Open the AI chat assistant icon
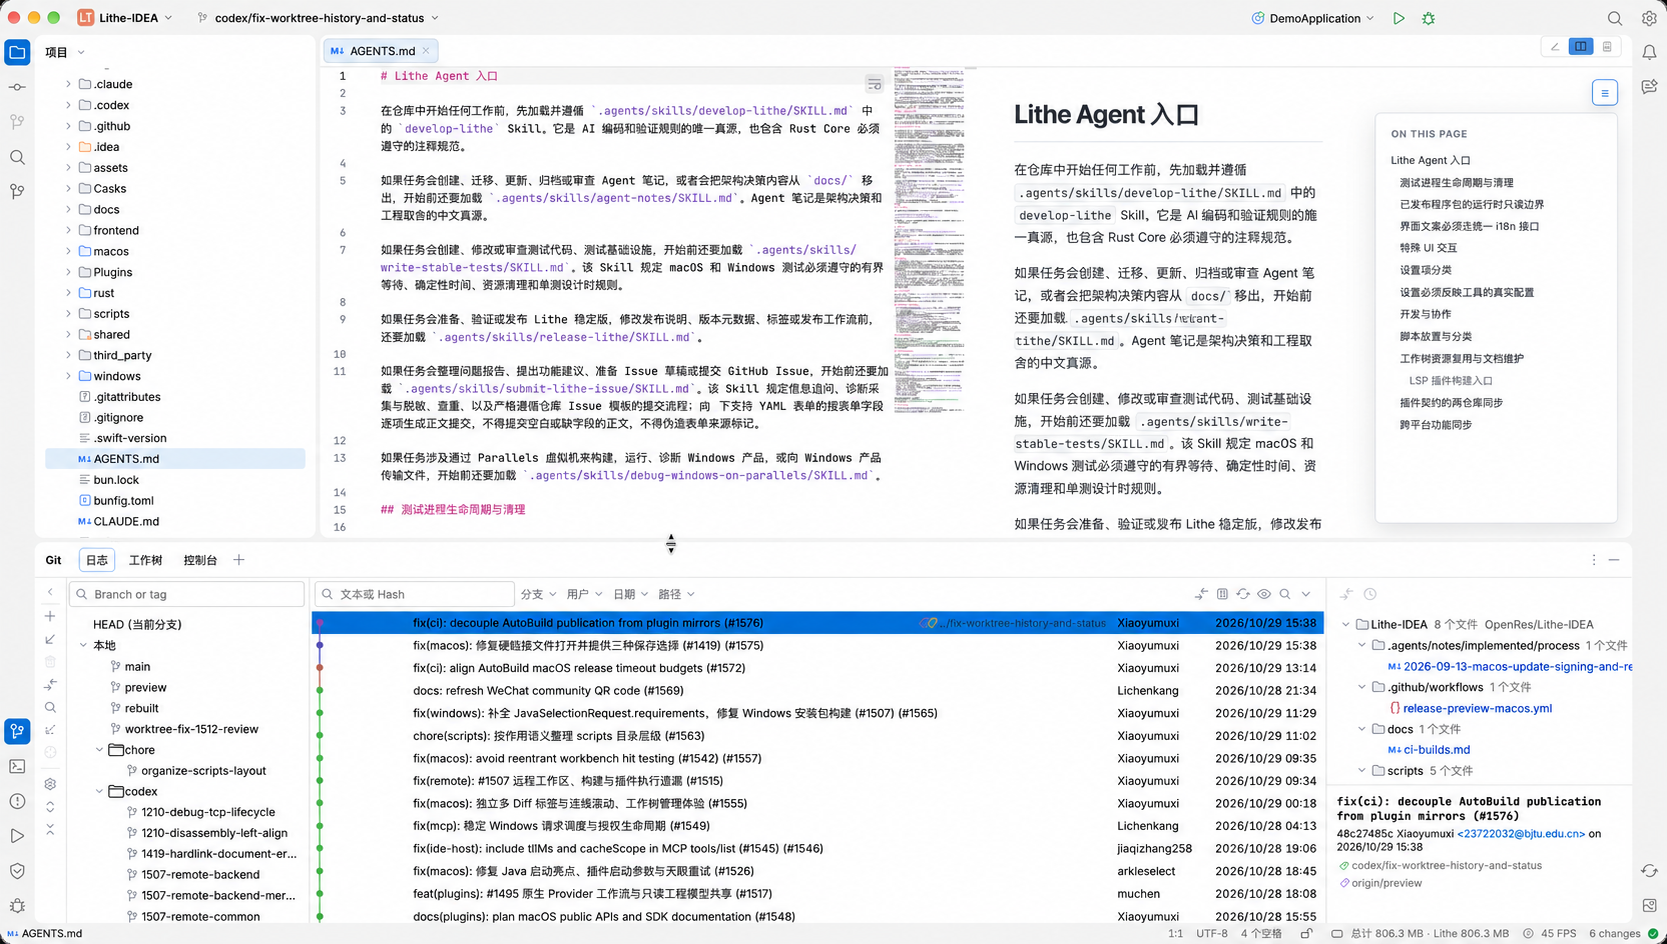 pos(1649,87)
